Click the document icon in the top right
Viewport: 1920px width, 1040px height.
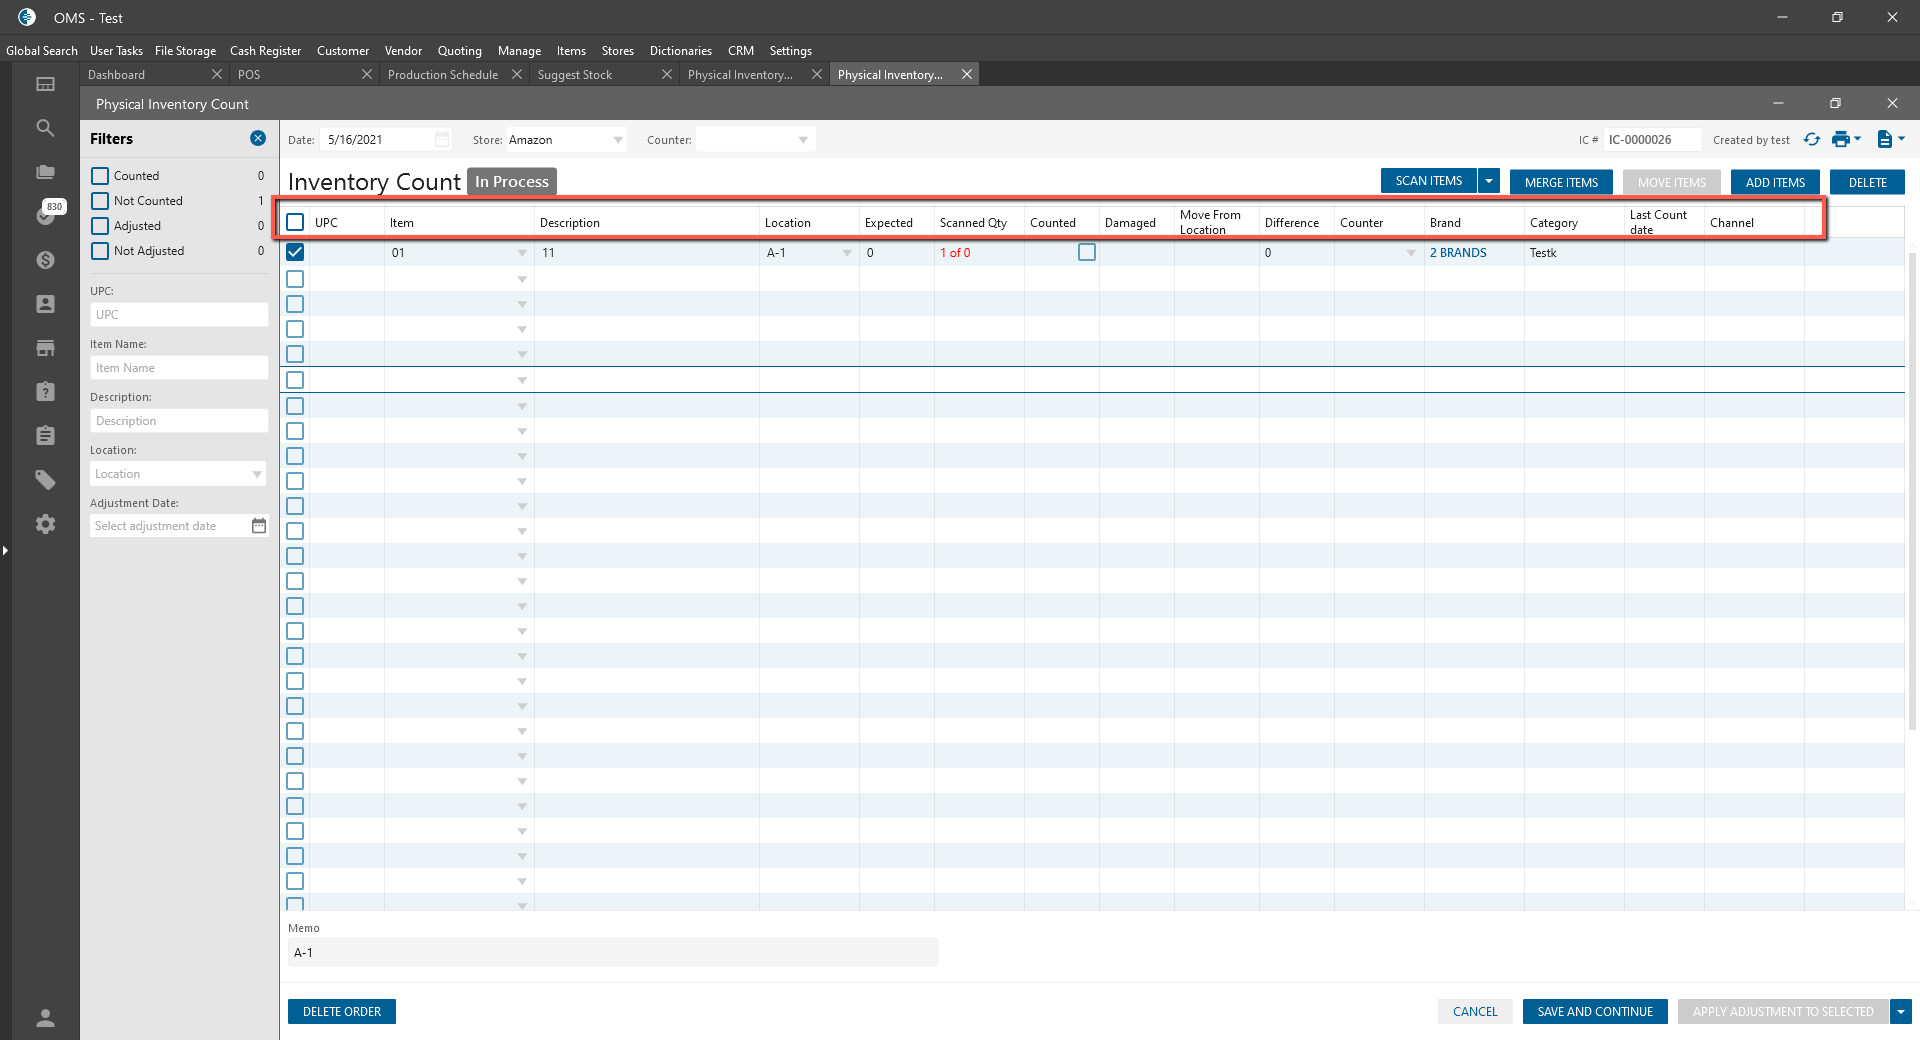coord(1884,140)
